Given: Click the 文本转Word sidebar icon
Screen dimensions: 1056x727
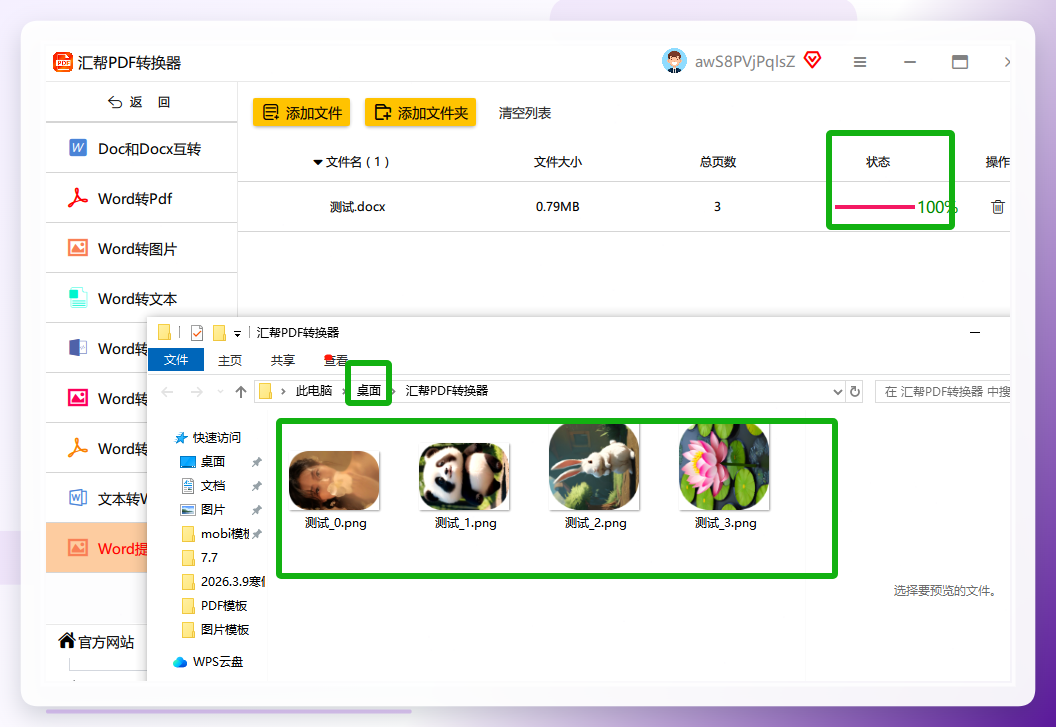Looking at the screenshot, I should click(x=77, y=498).
